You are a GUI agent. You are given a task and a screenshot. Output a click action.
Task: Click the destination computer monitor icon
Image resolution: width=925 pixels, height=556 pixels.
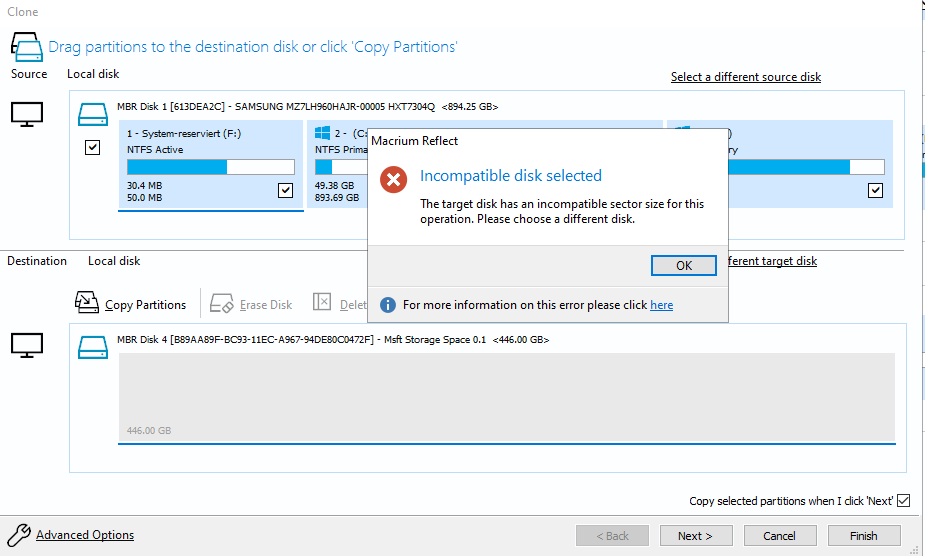[27, 345]
